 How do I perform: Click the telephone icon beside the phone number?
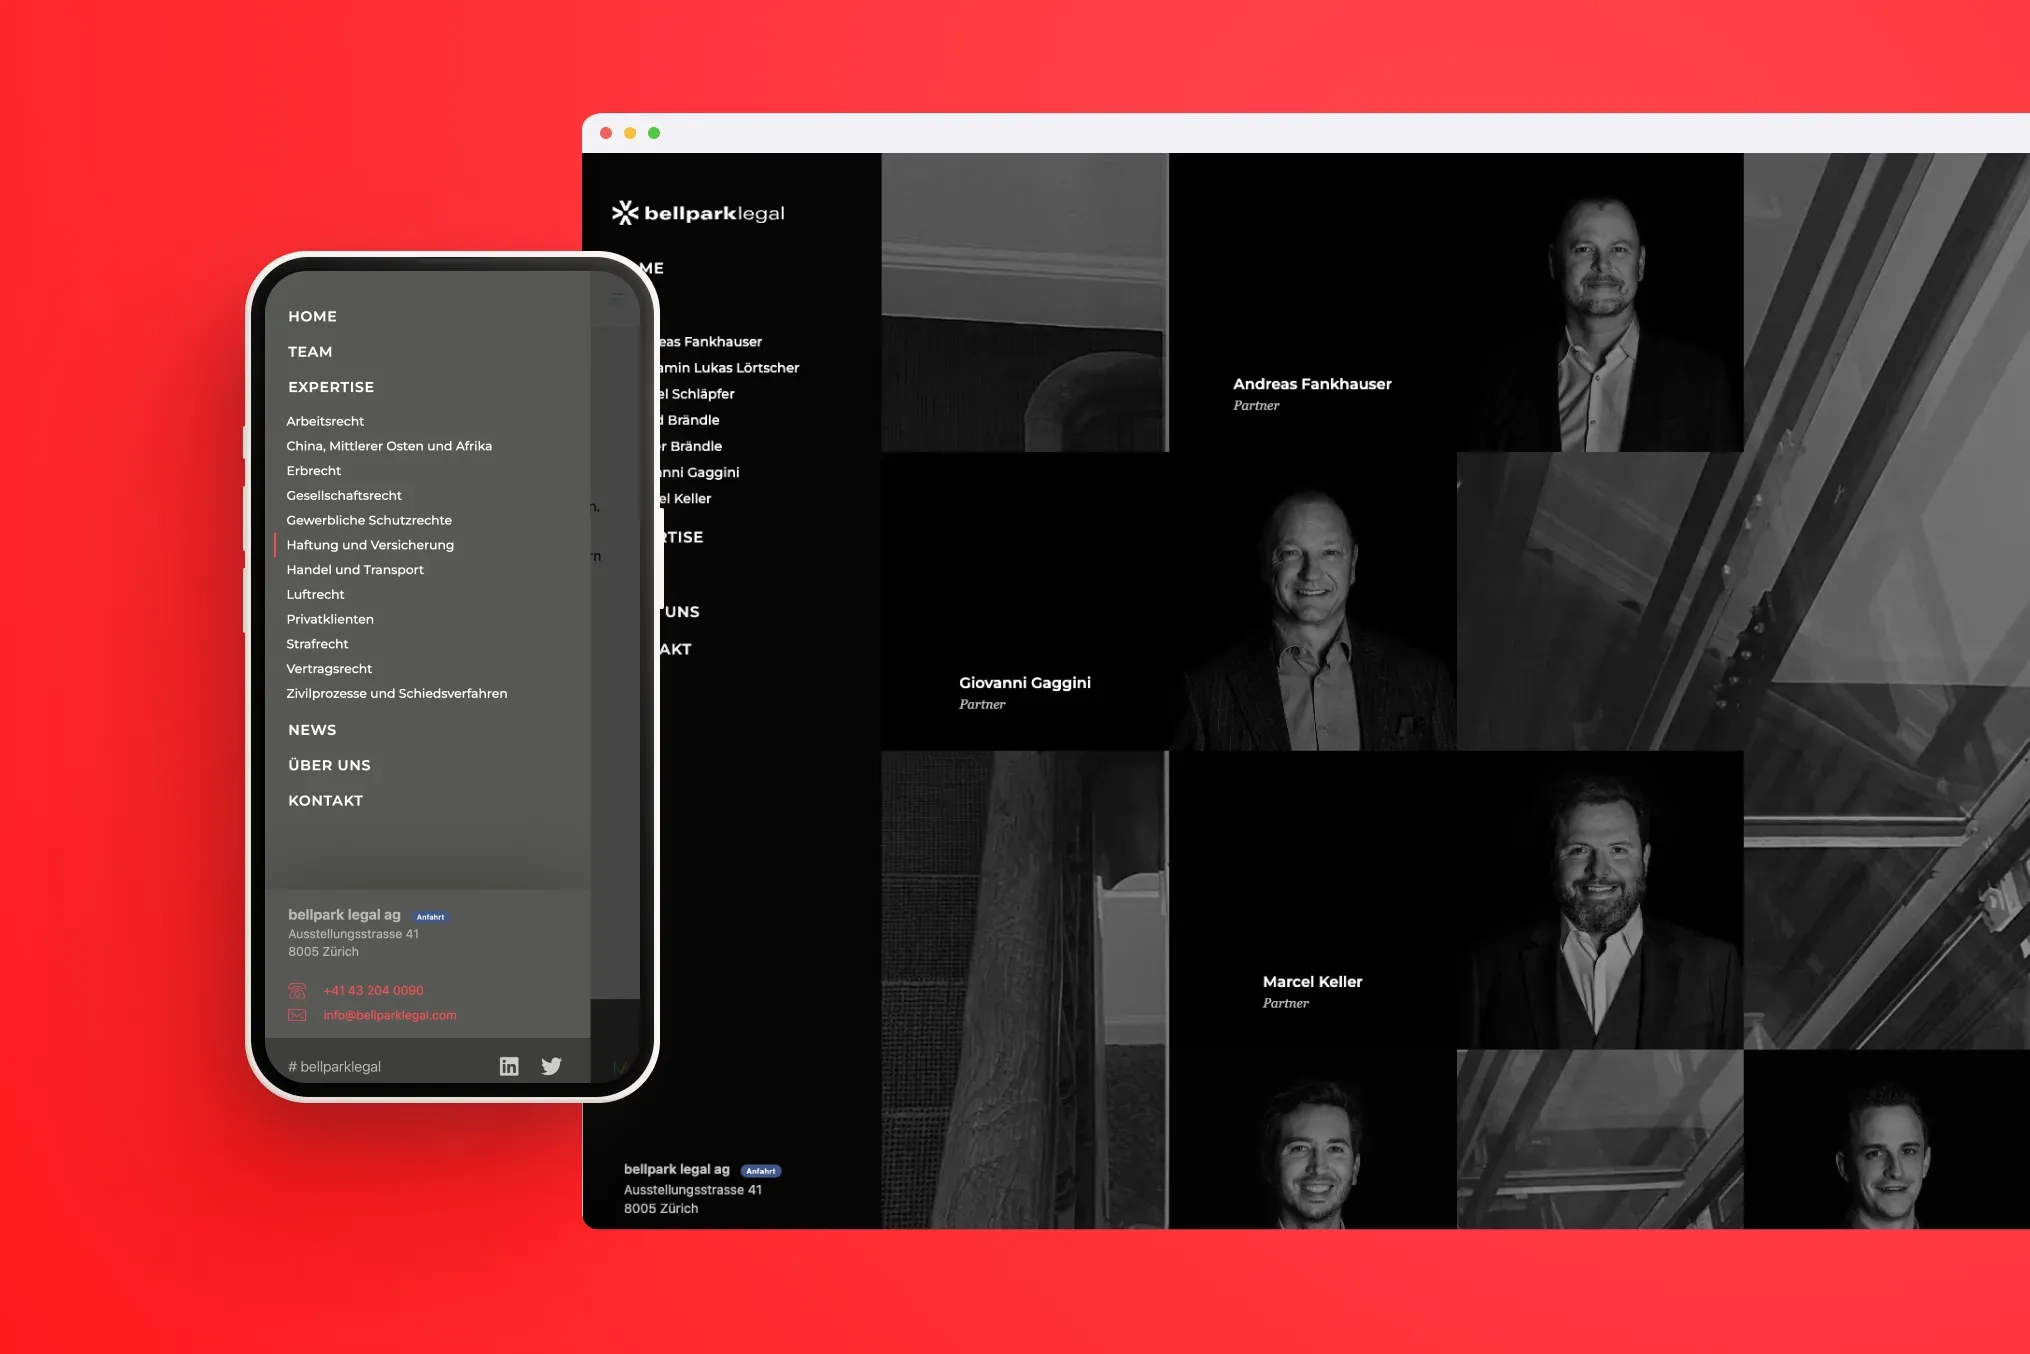click(x=297, y=991)
